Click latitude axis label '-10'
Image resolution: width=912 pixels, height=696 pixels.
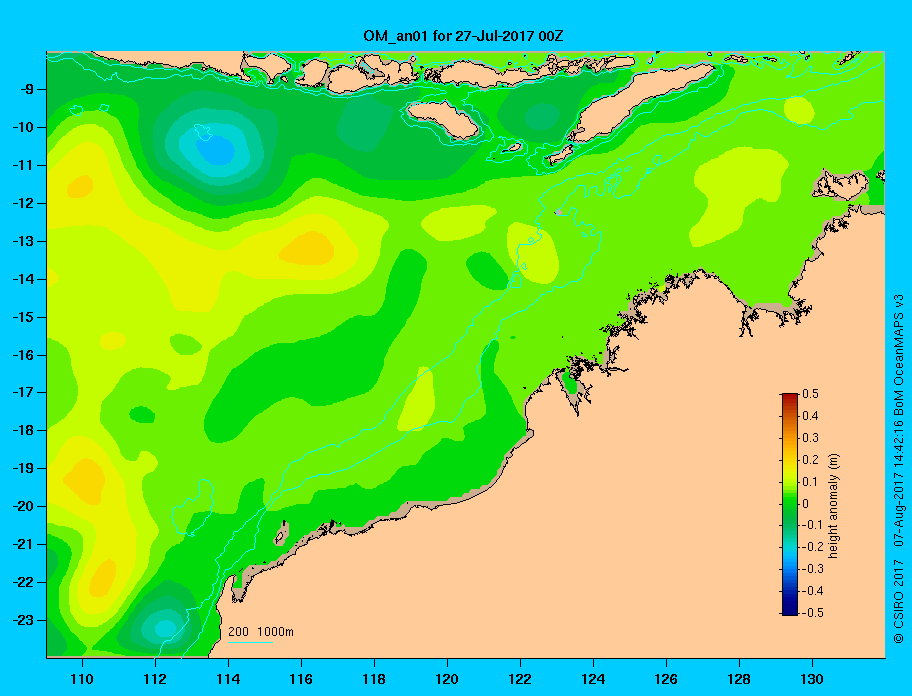(23, 127)
